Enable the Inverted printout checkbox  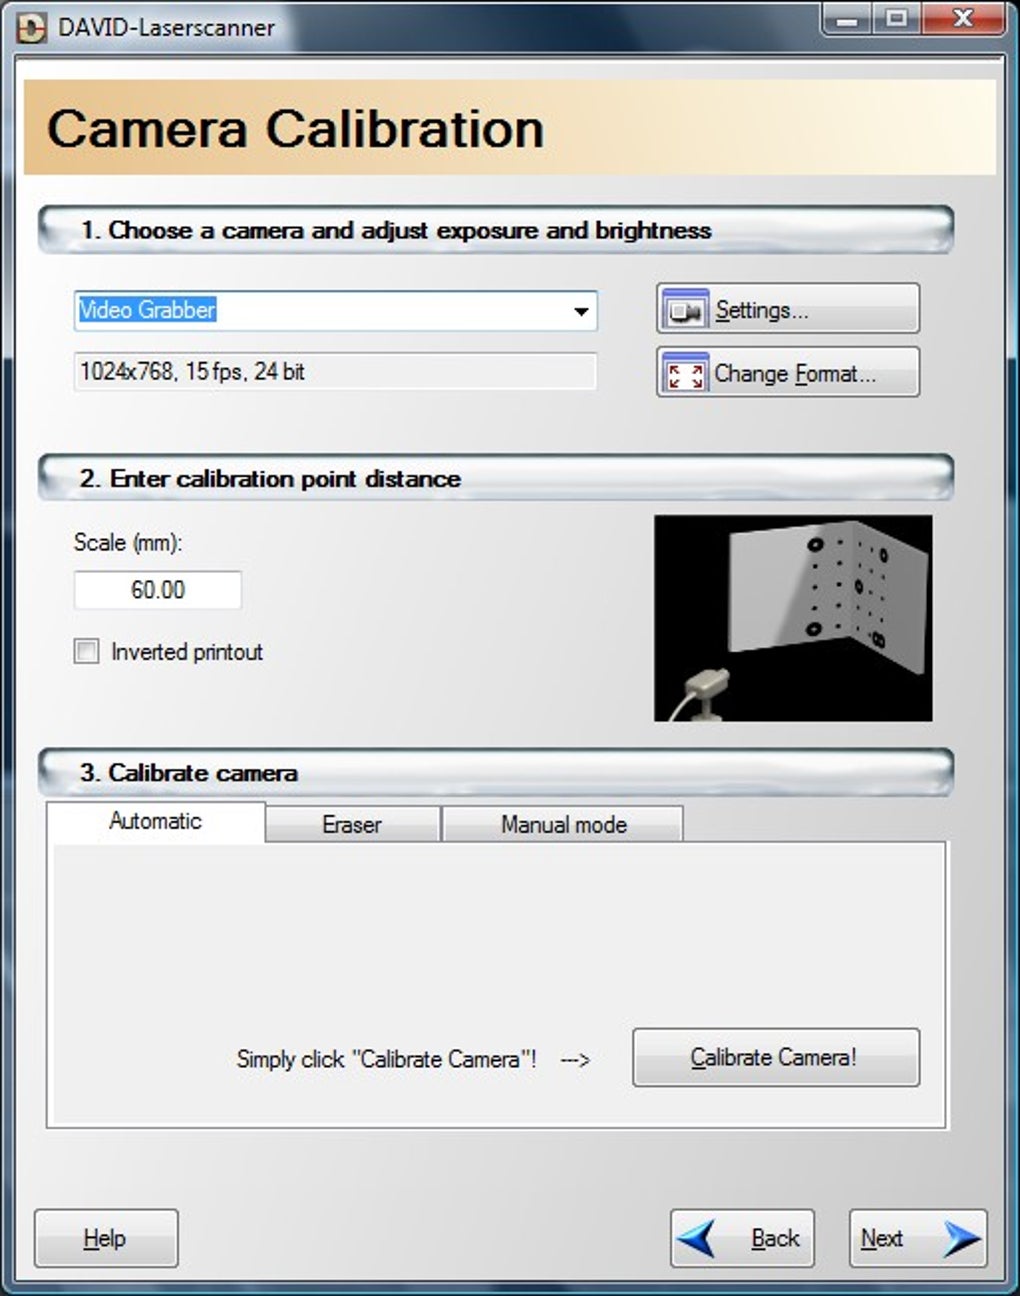[x=85, y=651]
